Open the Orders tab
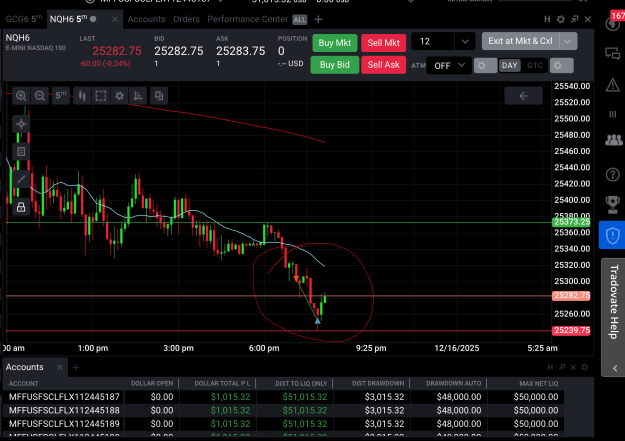625x441 pixels. 186,19
